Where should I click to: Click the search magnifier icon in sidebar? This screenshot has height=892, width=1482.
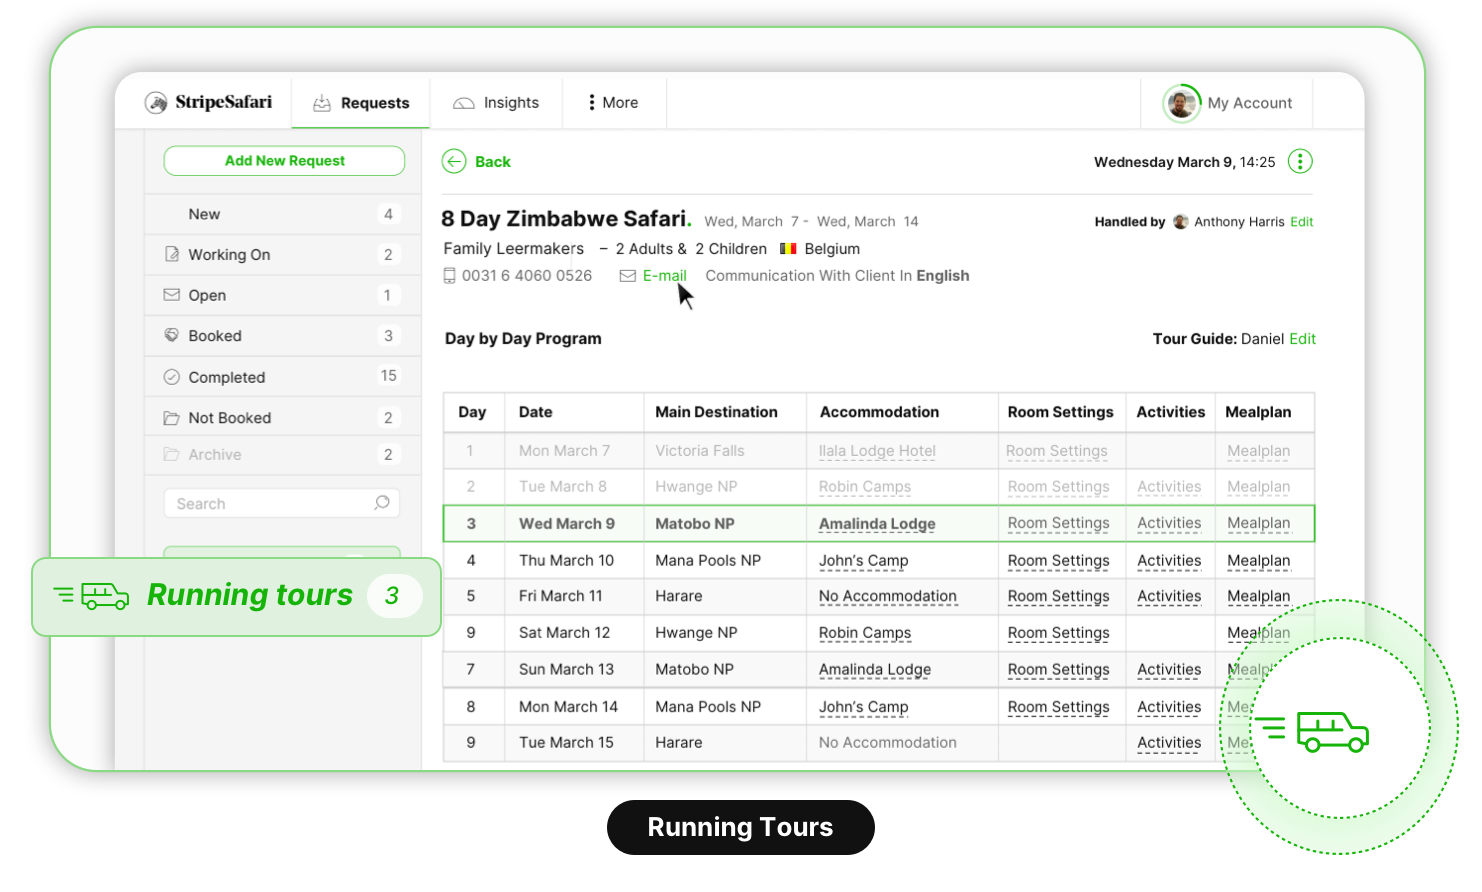click(381, 503)
